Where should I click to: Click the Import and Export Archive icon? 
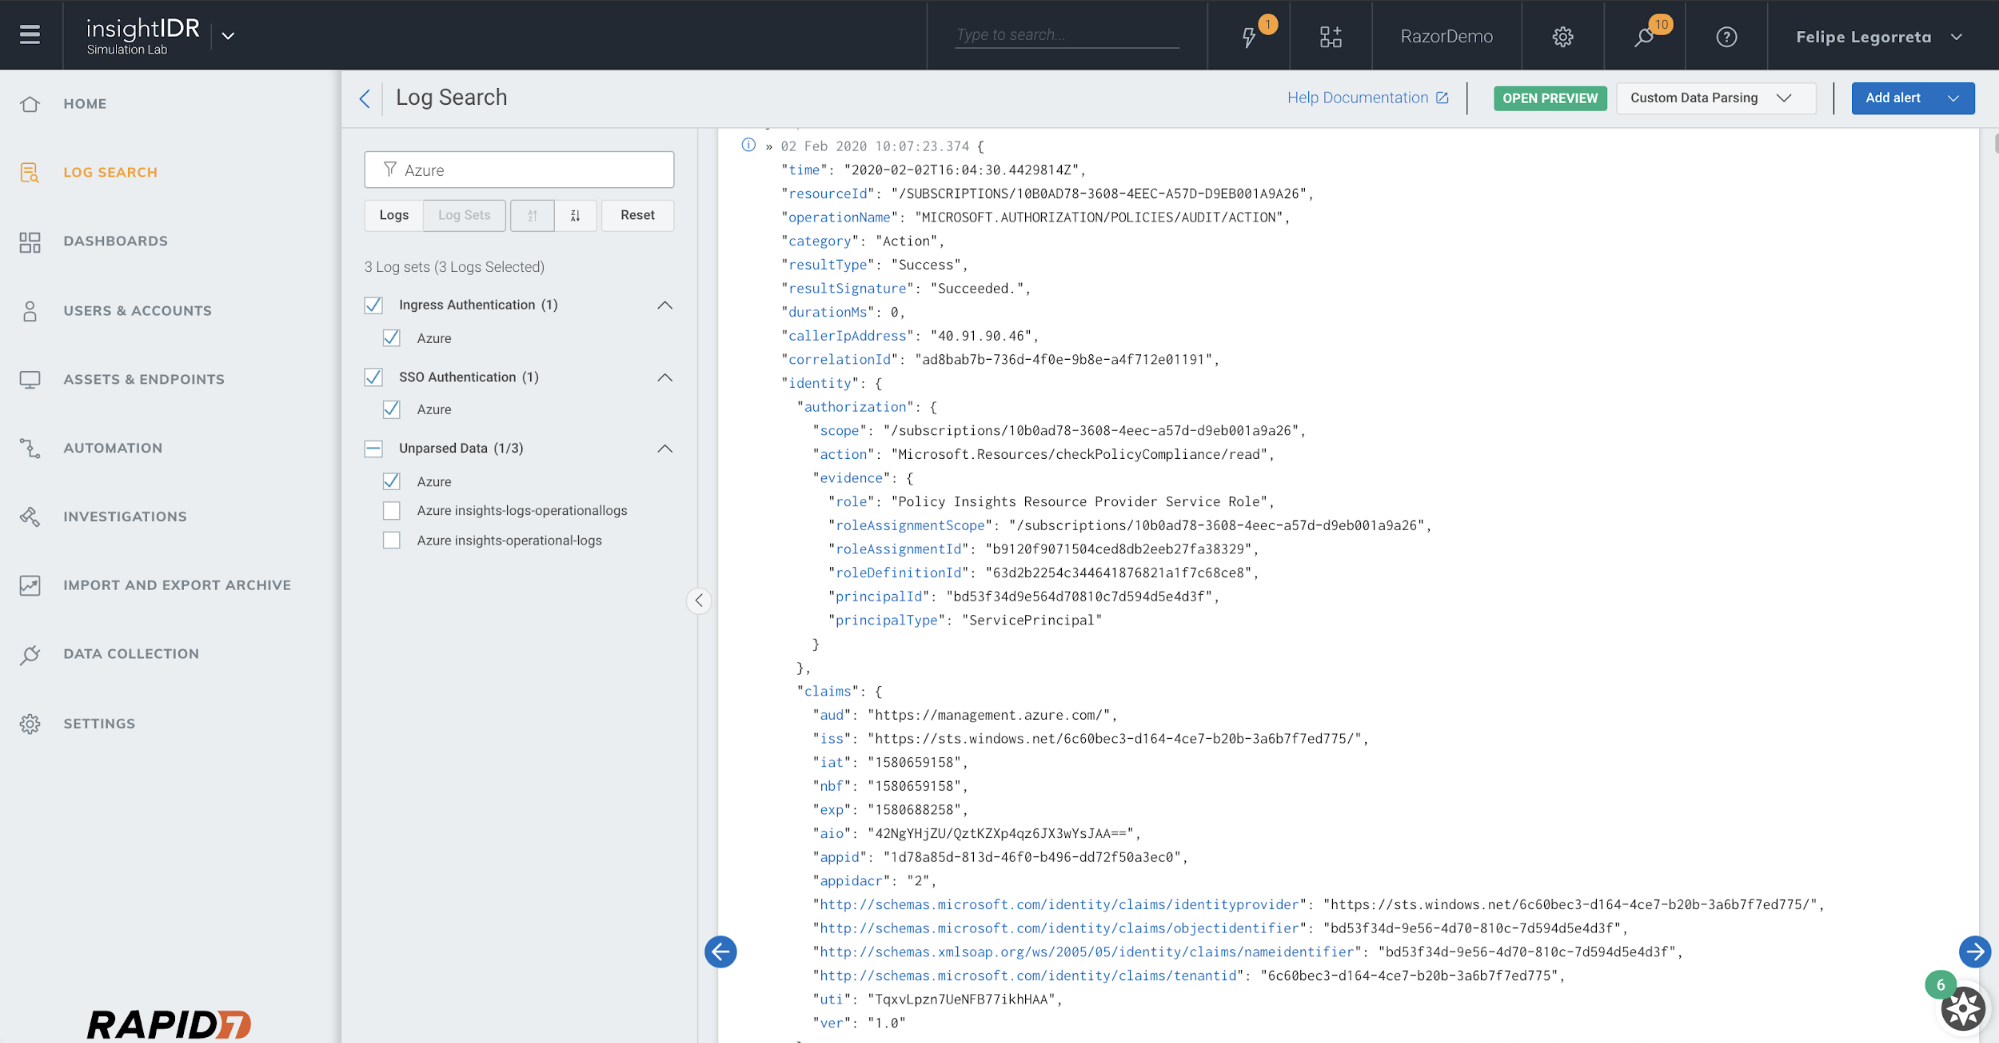pyautogui.click(x=30, y=585)
